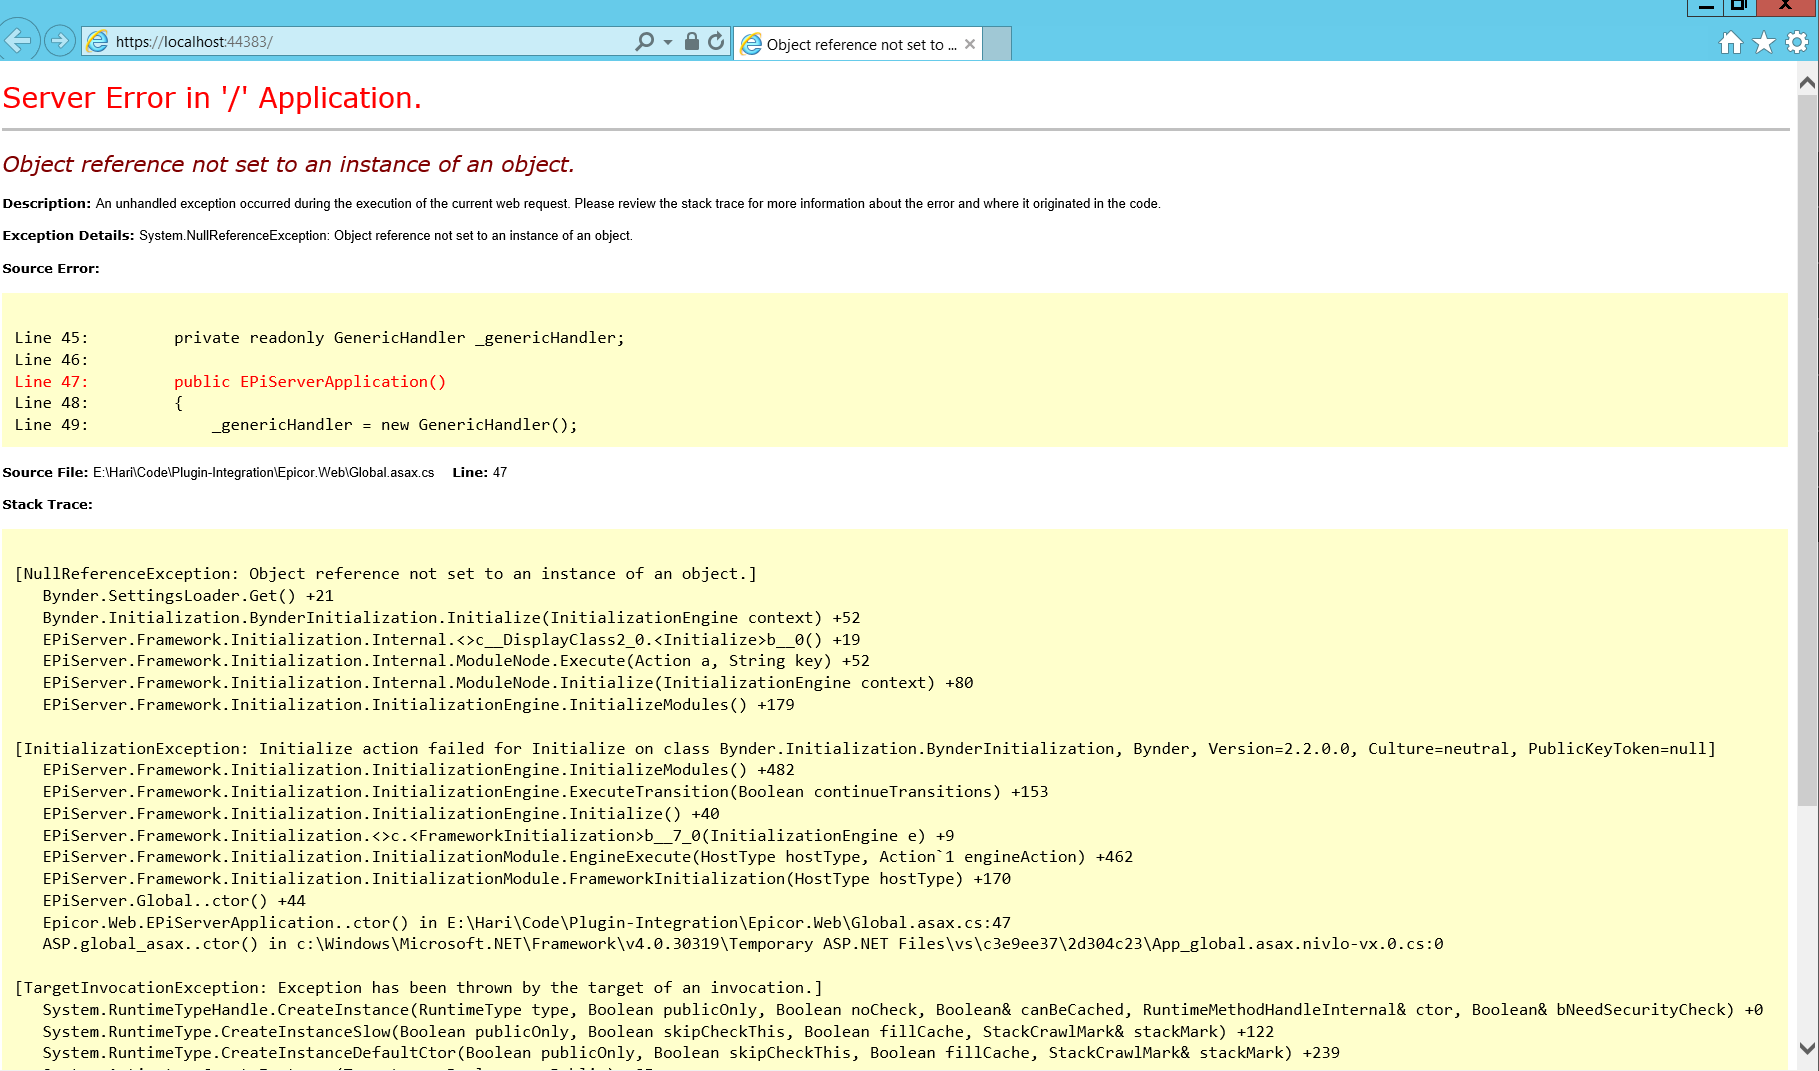Image resolution: width=1819 pixels, height=1071 pixels.
Task: Close the Internet Explorer window
Action: click(1785, 7)
